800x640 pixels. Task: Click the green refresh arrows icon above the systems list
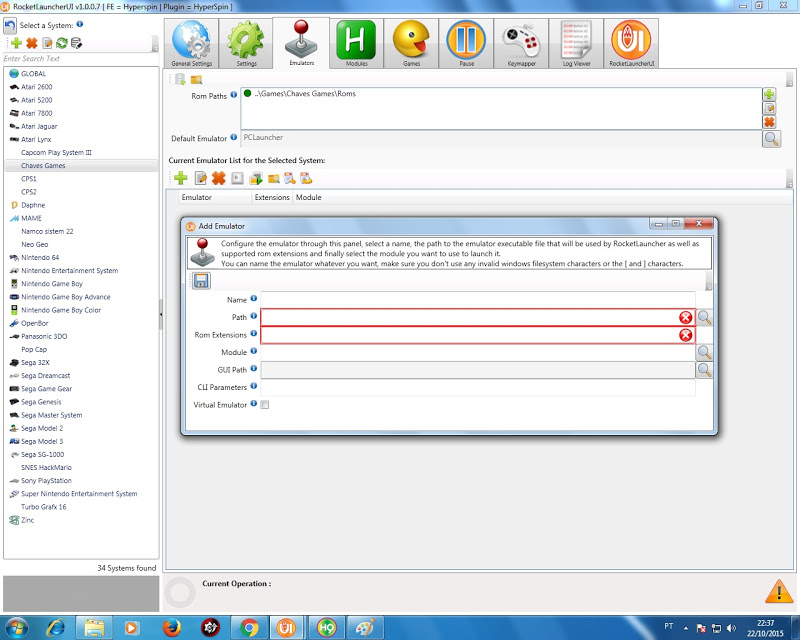pos(62,43)
